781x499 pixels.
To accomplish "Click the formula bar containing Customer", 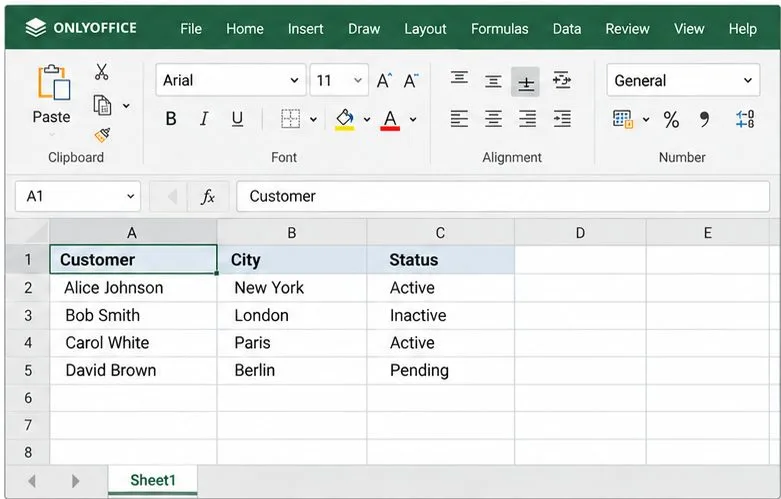I will [x=503, y=196].
